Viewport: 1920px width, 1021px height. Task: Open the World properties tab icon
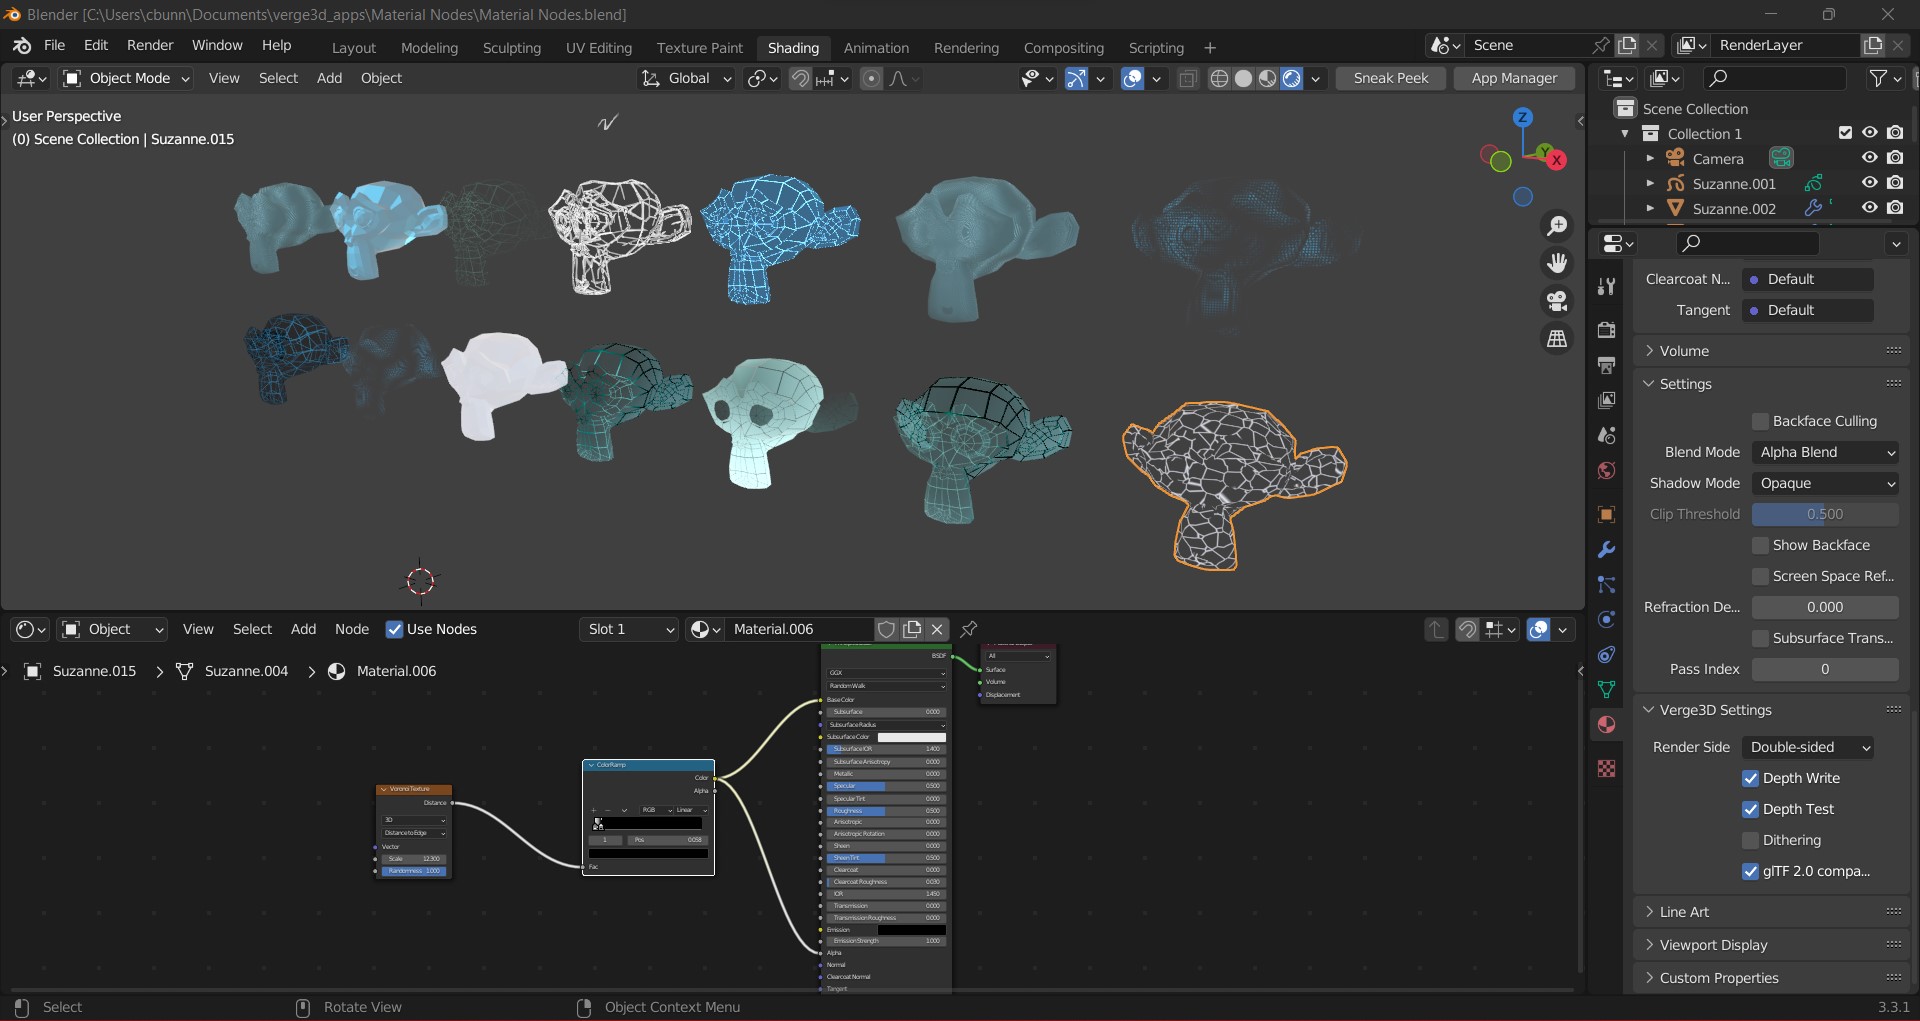tap(1607, 470)
